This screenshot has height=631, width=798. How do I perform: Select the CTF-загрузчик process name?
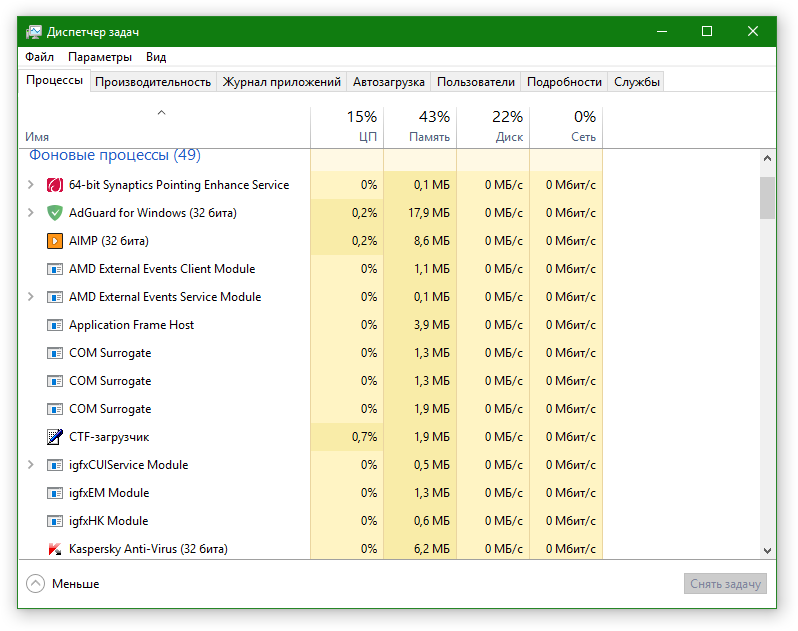click(109, 437)
